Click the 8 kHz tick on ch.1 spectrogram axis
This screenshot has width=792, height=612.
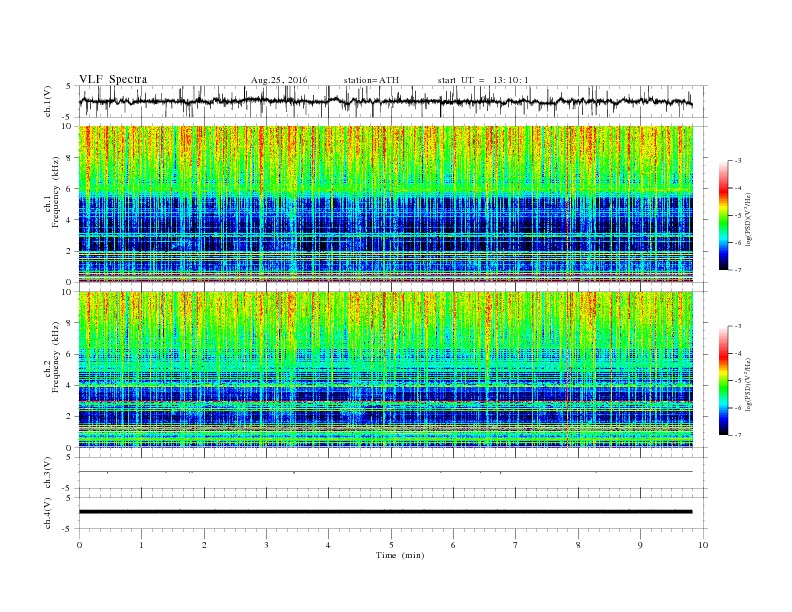point(69,158)
